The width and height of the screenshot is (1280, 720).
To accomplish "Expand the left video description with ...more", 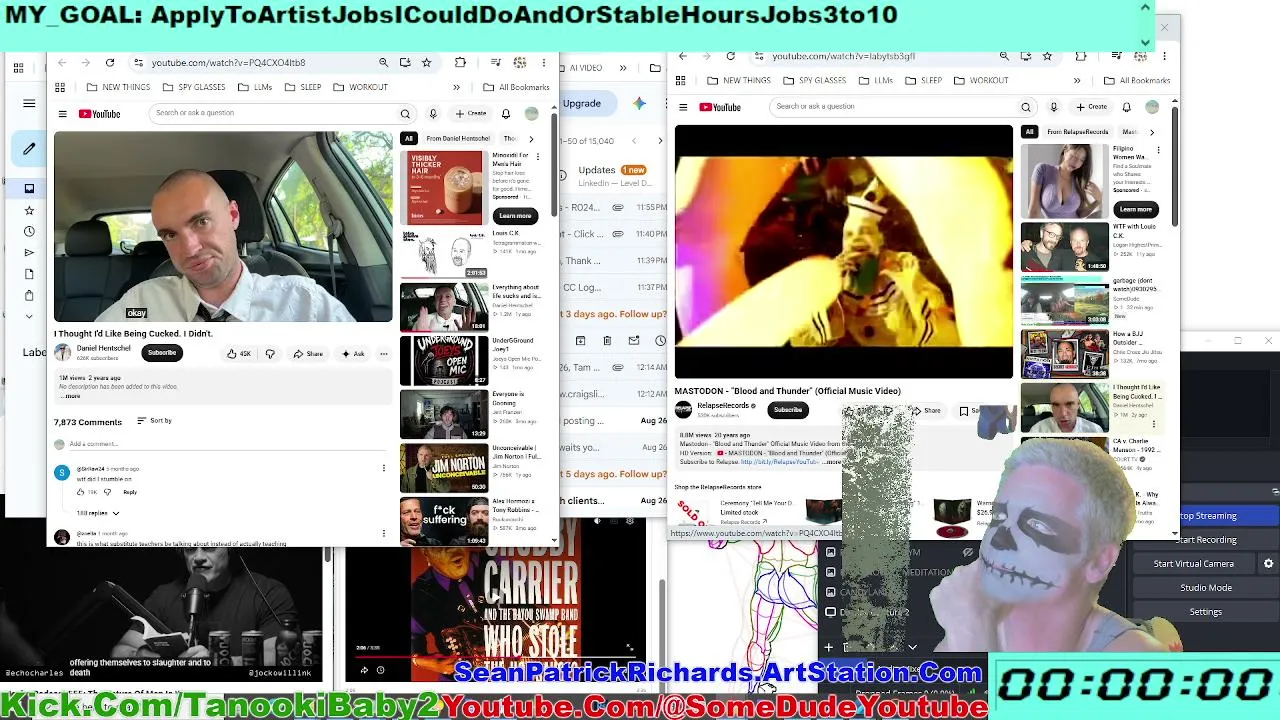I will 70,396.
